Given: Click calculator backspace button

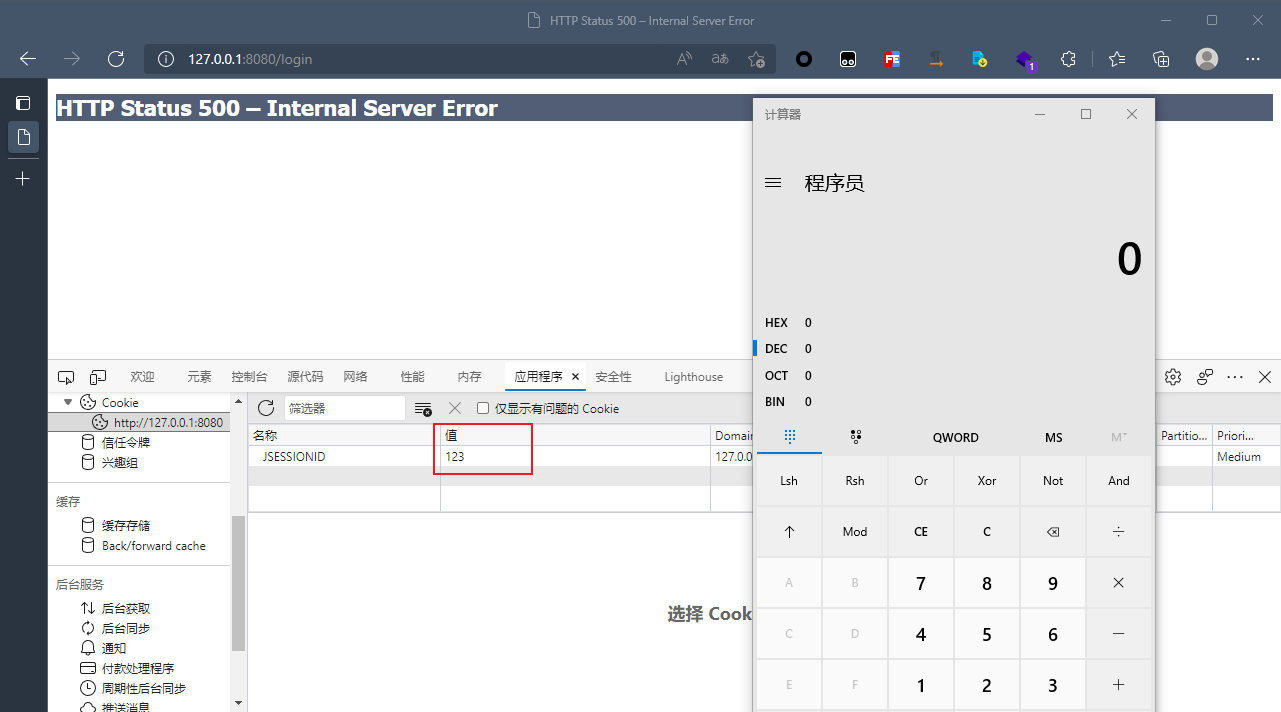Looking at the screenshot, I should (1053, 532).
